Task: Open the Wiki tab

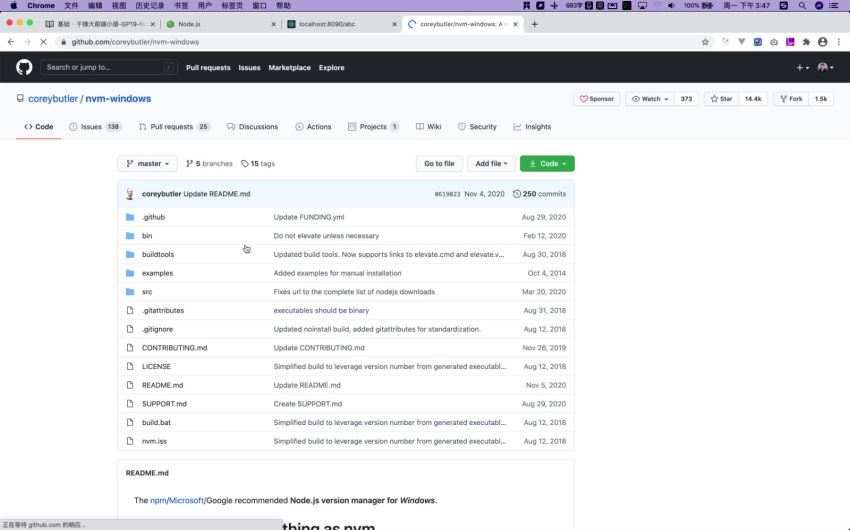Action: click(x=428, y=127)
